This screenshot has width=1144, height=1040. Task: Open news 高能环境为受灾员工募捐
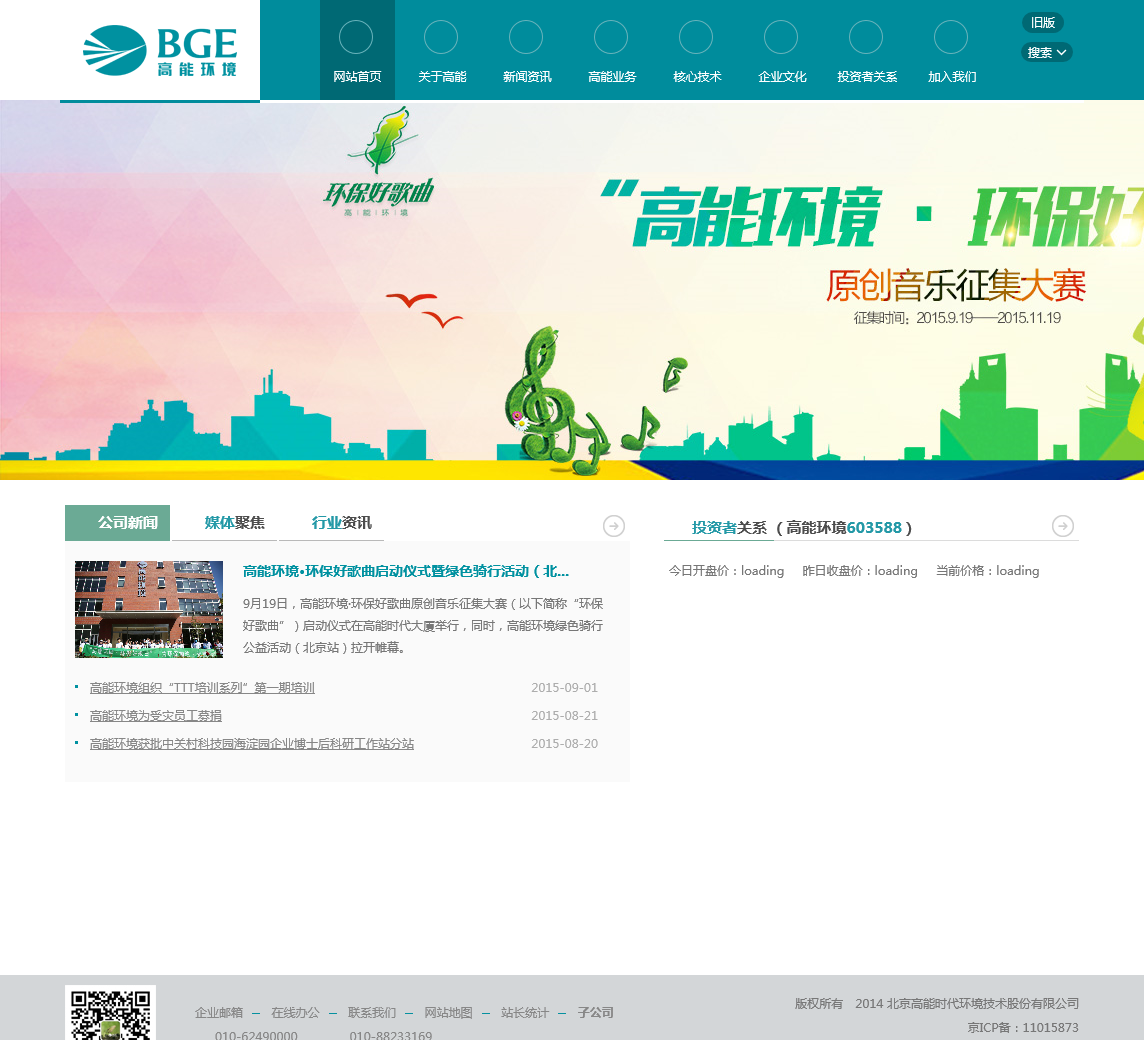pos(155,716)
